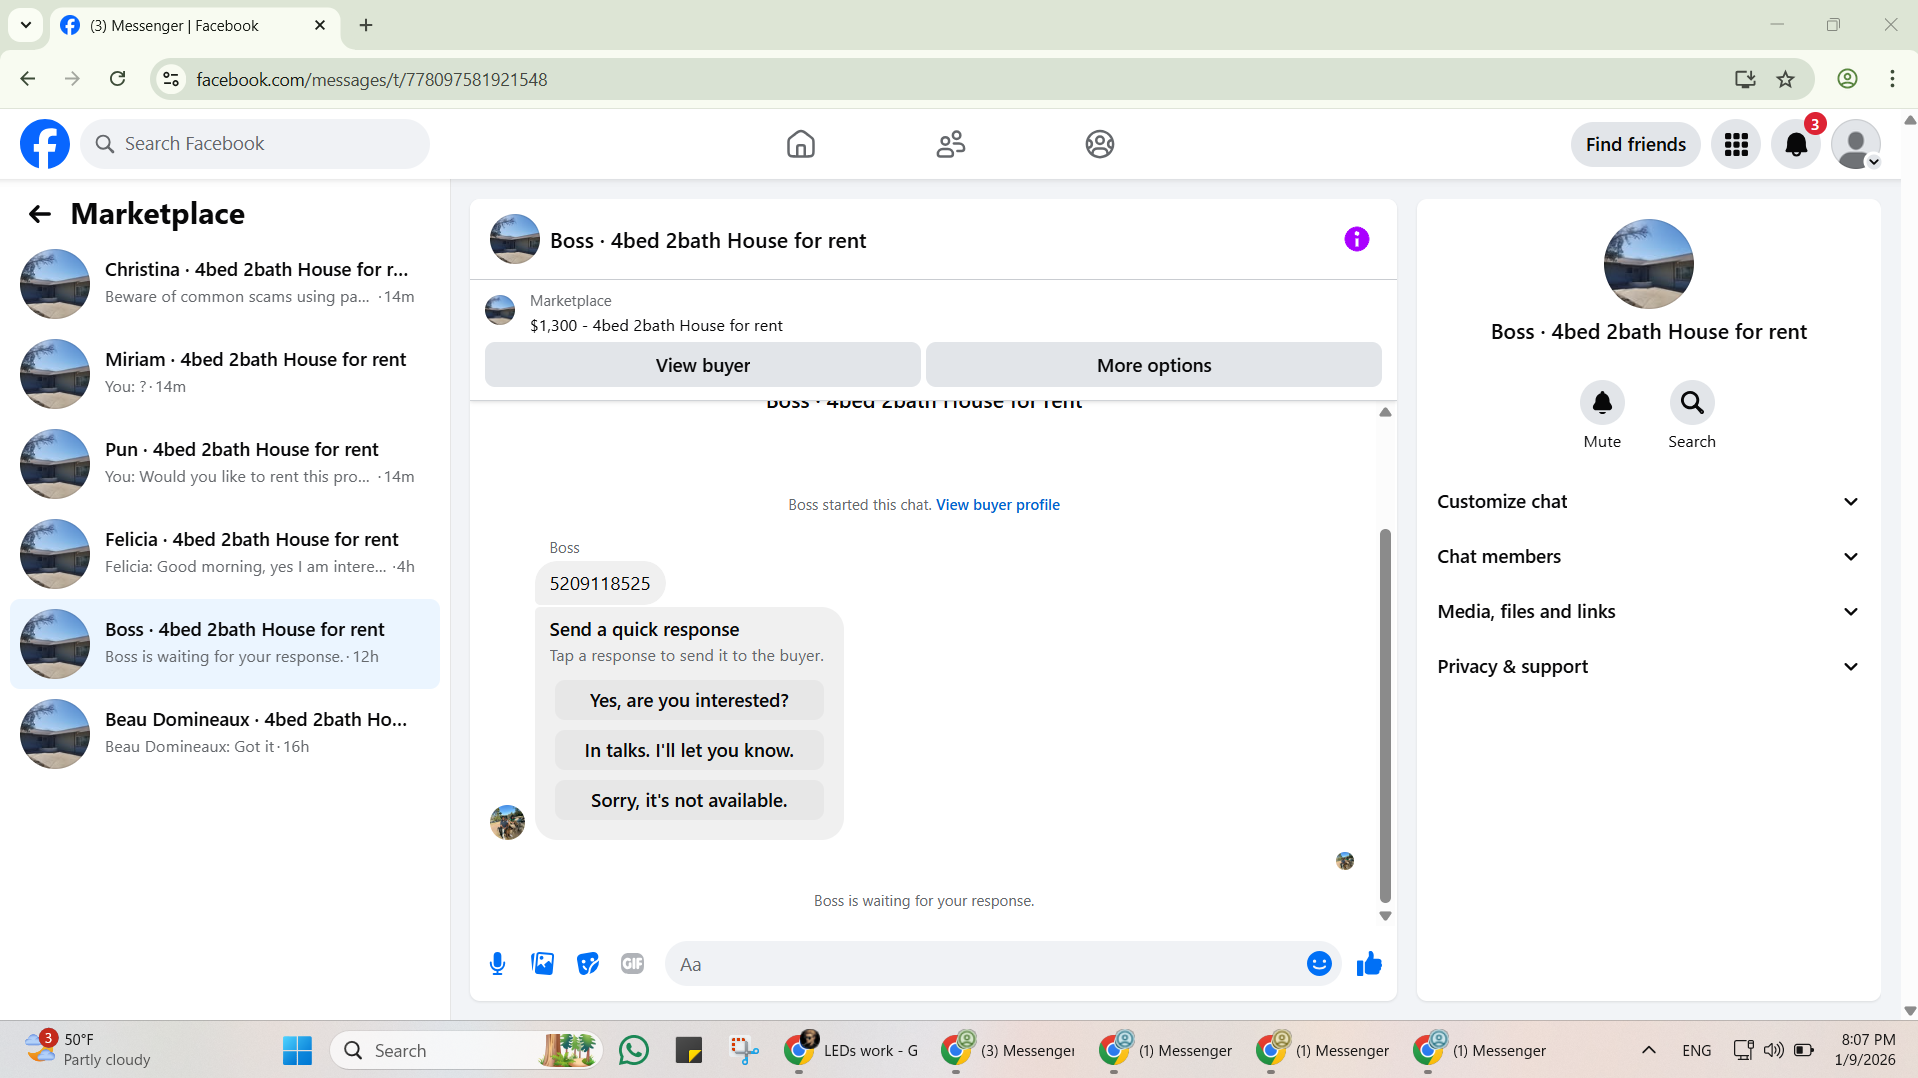Screen dimensions: 1918x1078
Task: Click the chat scroll down arrow
Action: pyautogui.click(x=1385, y=916)
